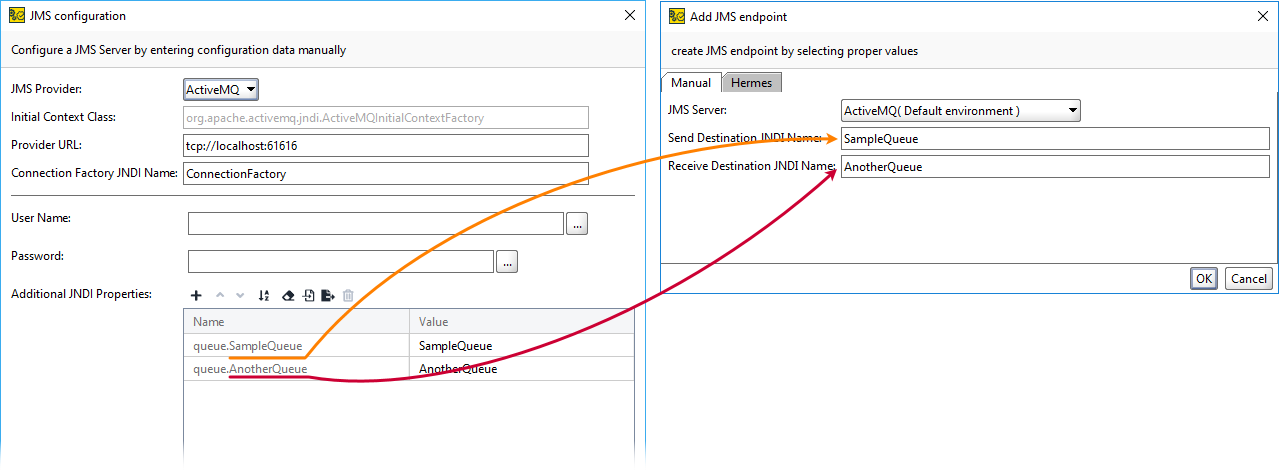1279x471 pixels.
Task: Confirm endpoint with OK button
Action: tap(1203, 279)
